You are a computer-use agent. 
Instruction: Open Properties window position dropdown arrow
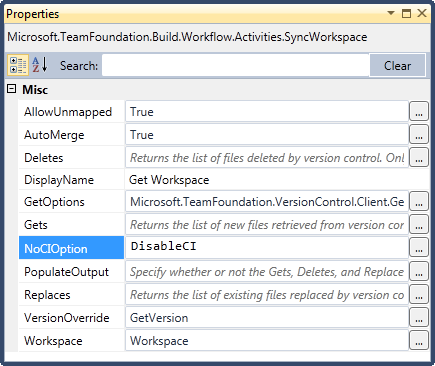pos(391,13)
